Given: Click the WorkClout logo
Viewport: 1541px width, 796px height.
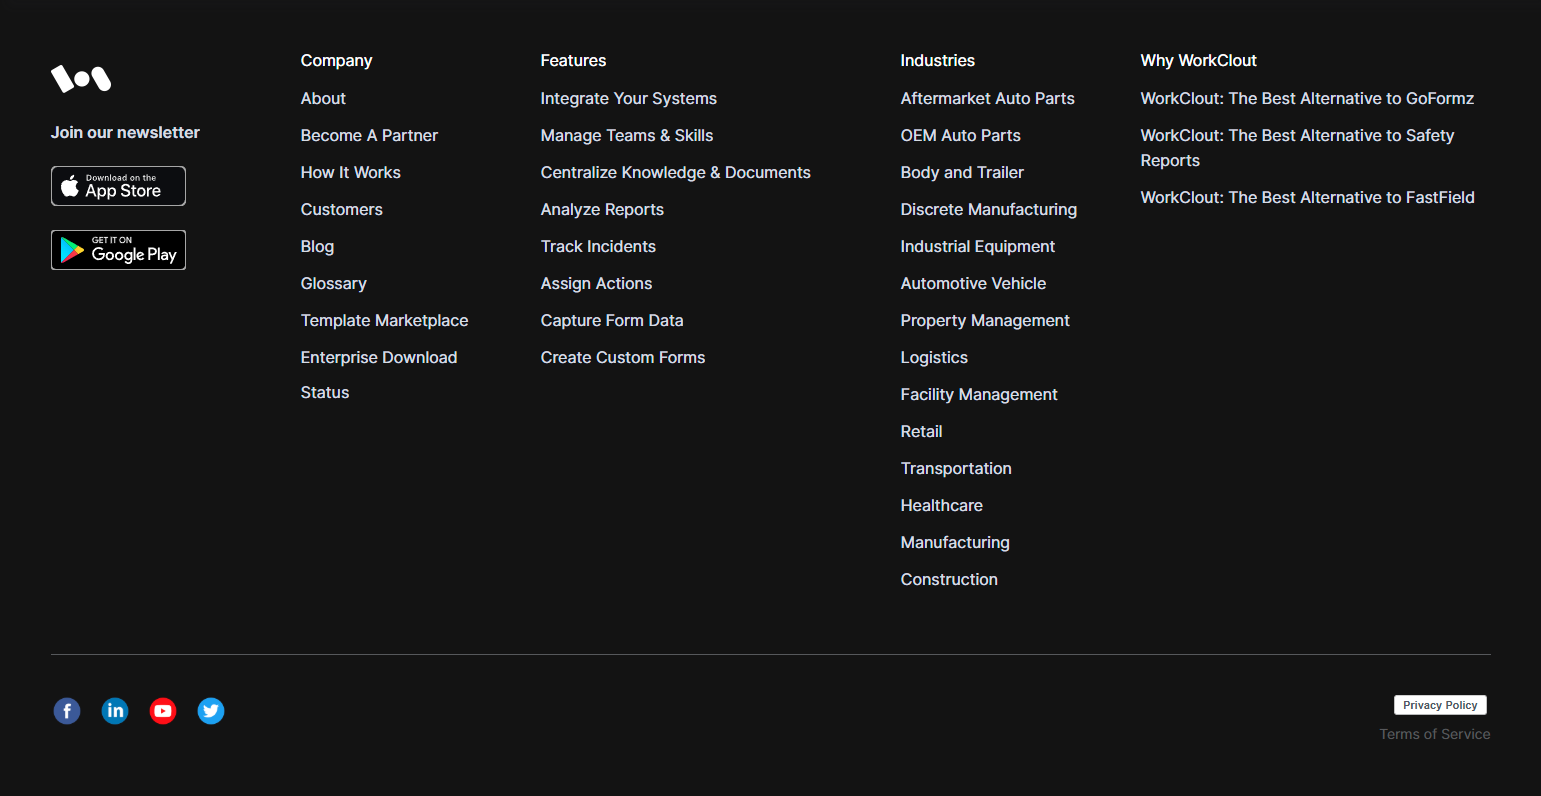Looking at the screenshot, I should pos(81,78).
